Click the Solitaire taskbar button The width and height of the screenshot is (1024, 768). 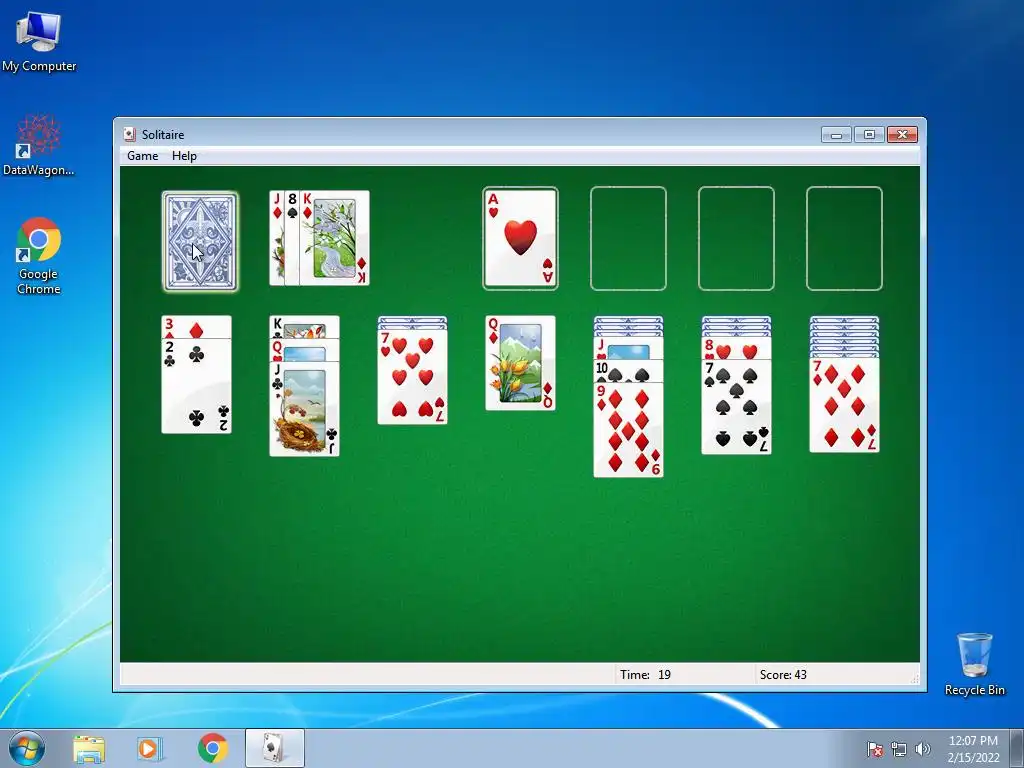(274, 748)
